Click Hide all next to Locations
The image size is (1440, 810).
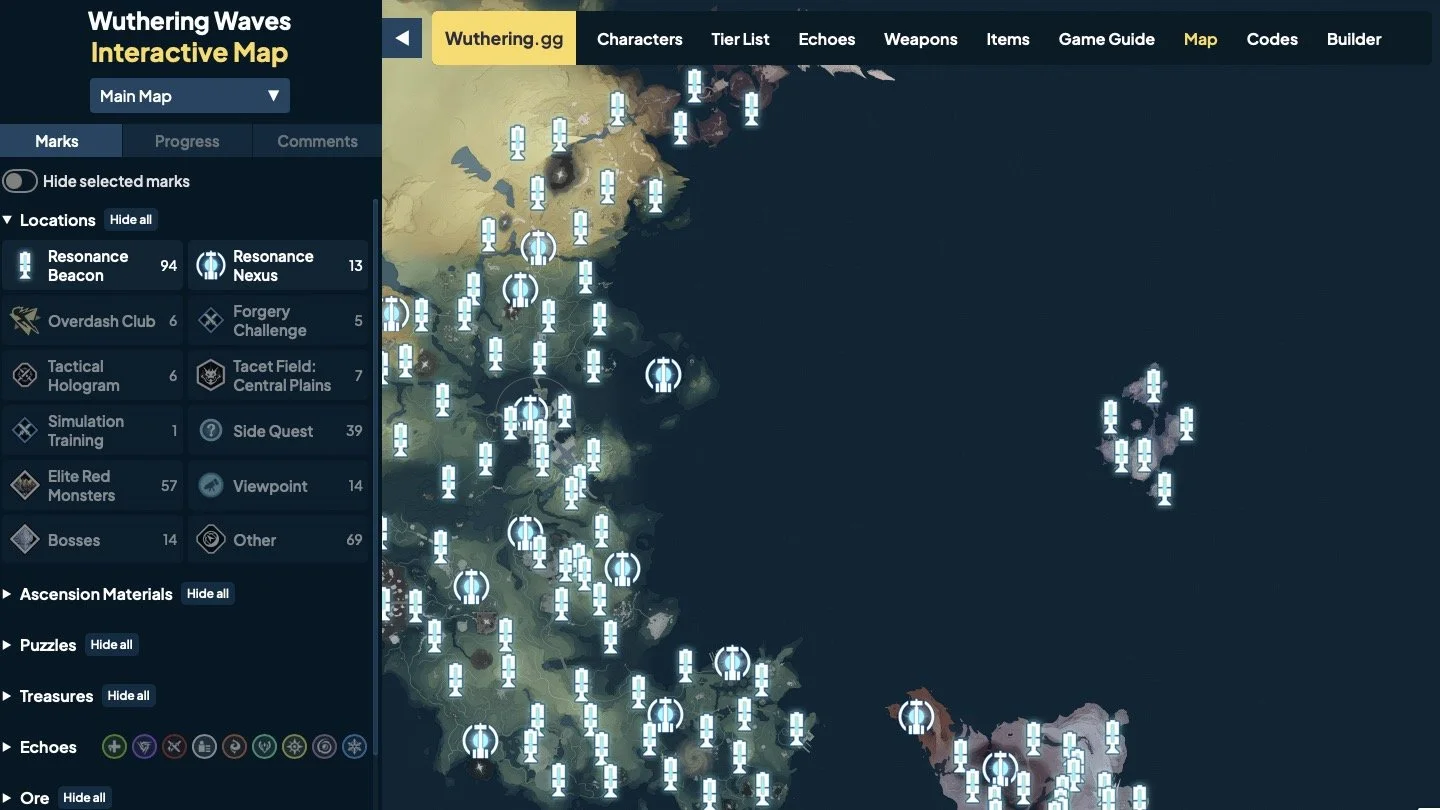coord(131,220)
